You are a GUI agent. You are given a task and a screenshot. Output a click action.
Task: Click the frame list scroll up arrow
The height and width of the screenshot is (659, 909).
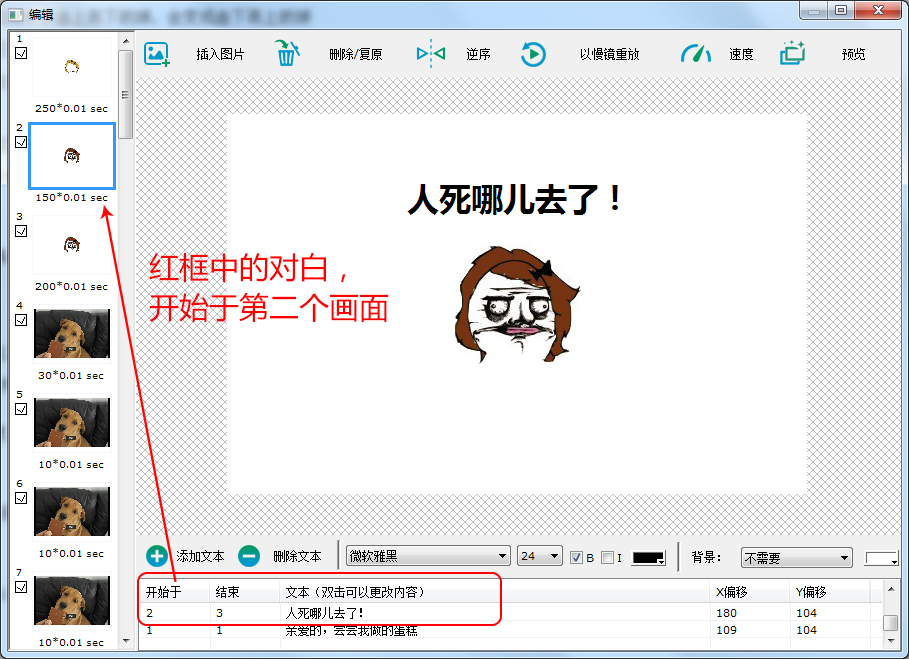tap(126, 41)
